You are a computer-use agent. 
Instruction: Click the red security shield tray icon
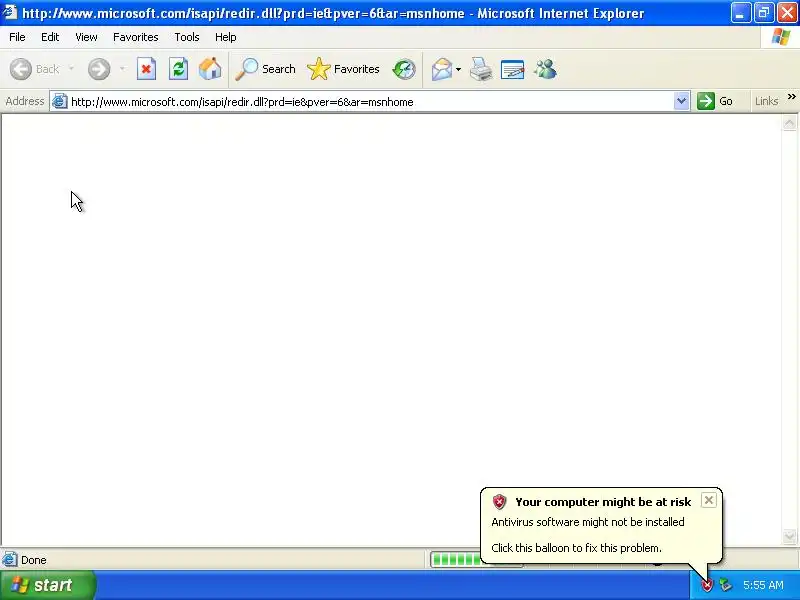coord(707,585)
